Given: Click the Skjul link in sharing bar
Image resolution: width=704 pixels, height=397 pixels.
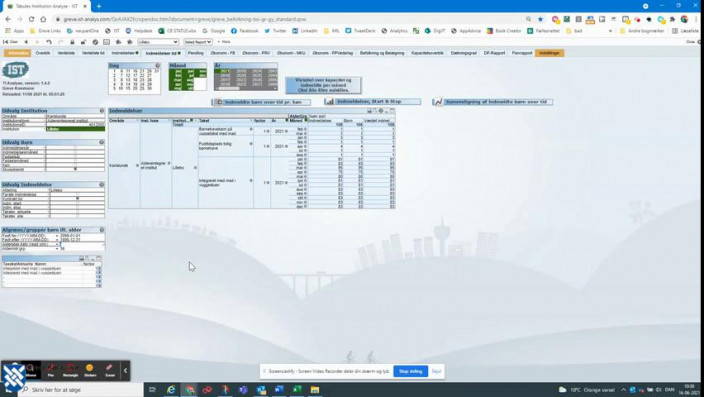Looking at the screenshot, I should pos(436,371).
